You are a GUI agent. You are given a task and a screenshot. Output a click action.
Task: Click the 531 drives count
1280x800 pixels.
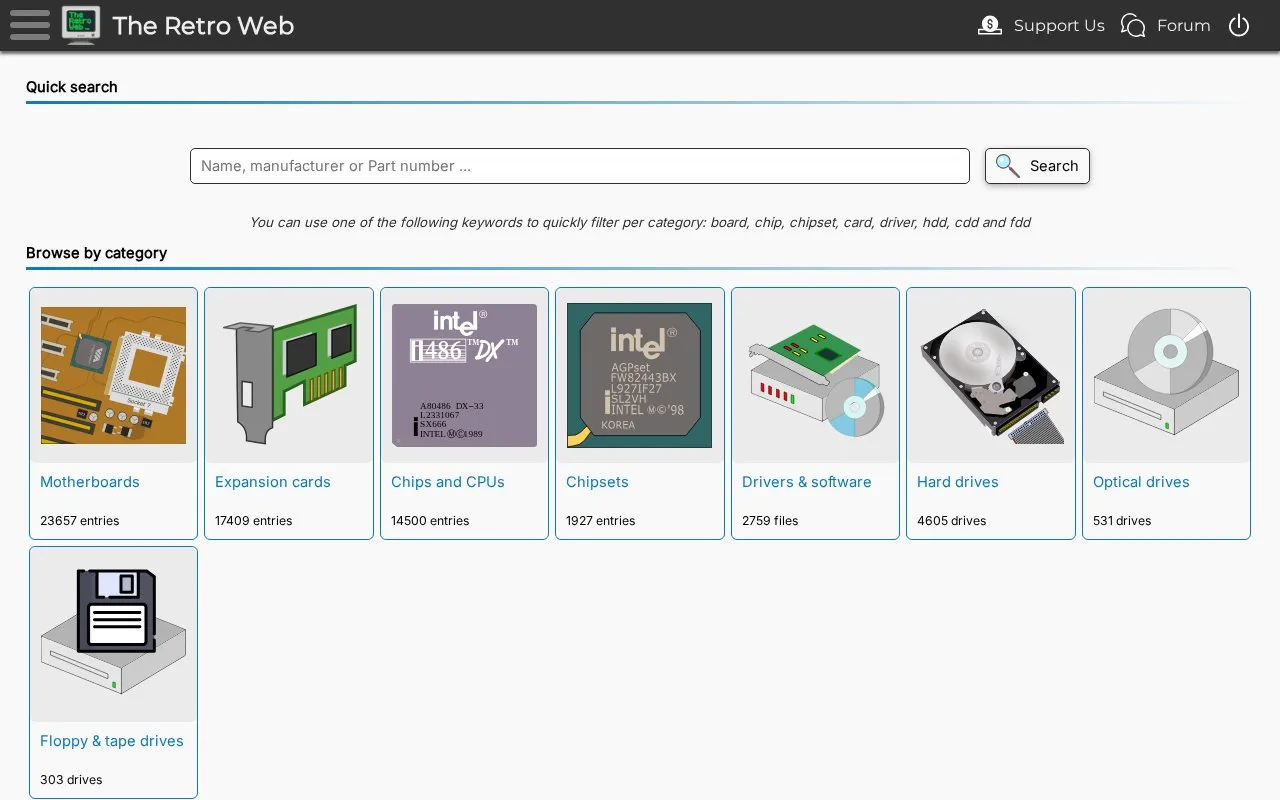coord(1122,521)
